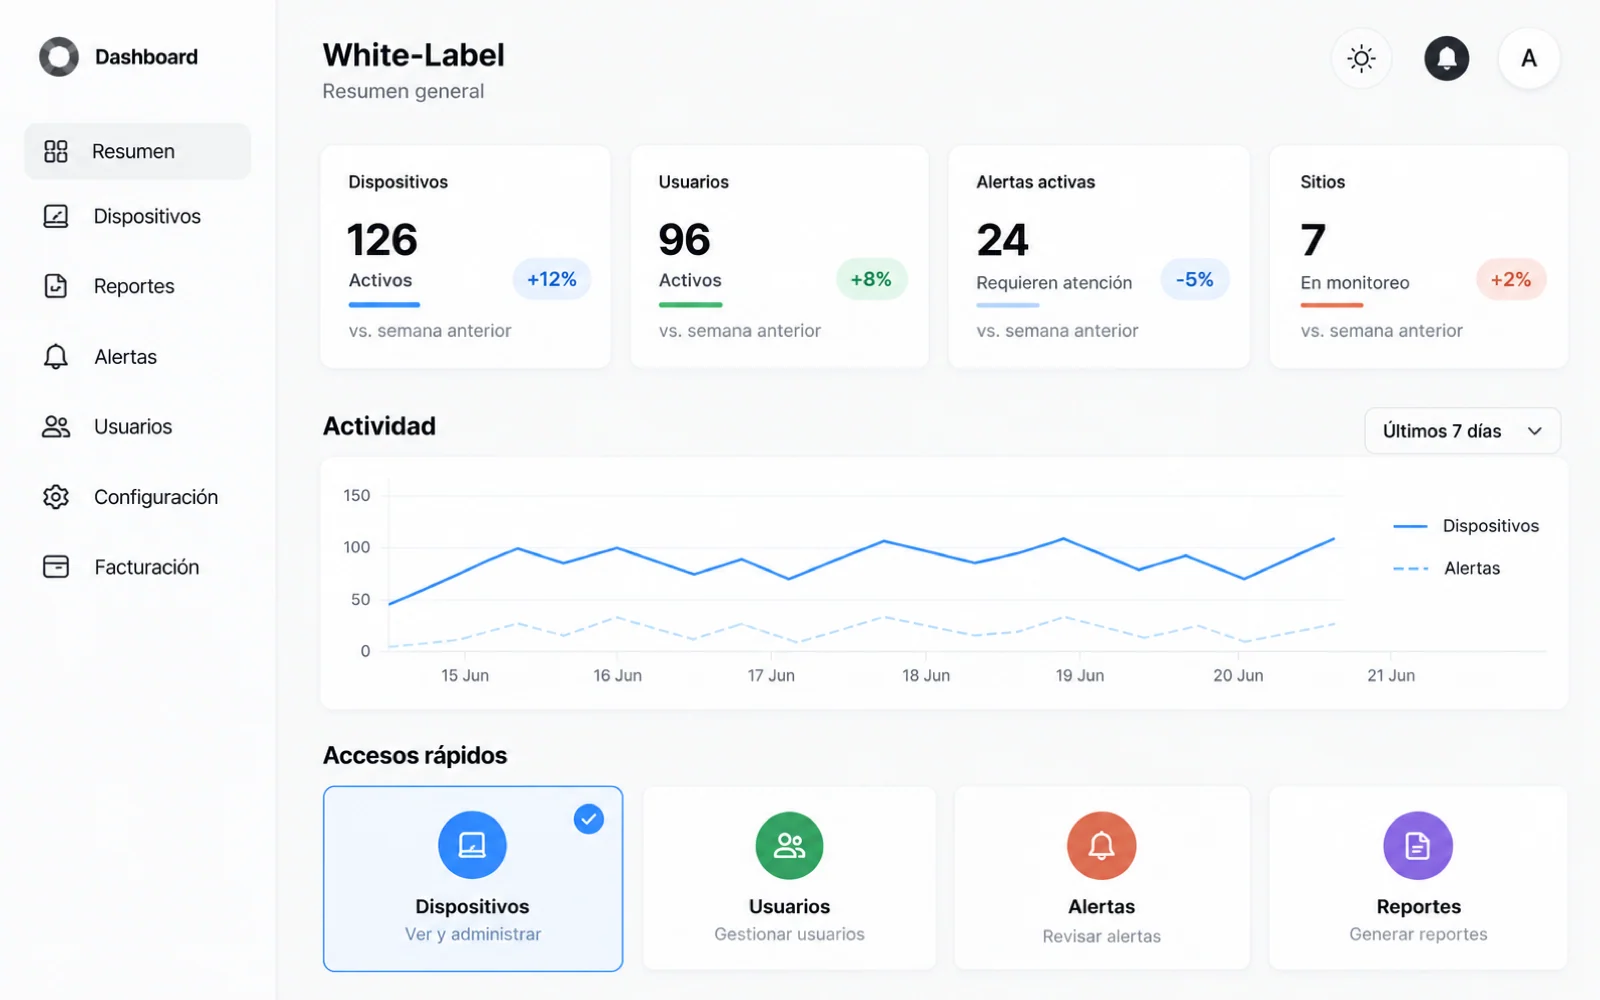
Task: Click the blue Dispositivos quick access icon
Action: (472, 845)
